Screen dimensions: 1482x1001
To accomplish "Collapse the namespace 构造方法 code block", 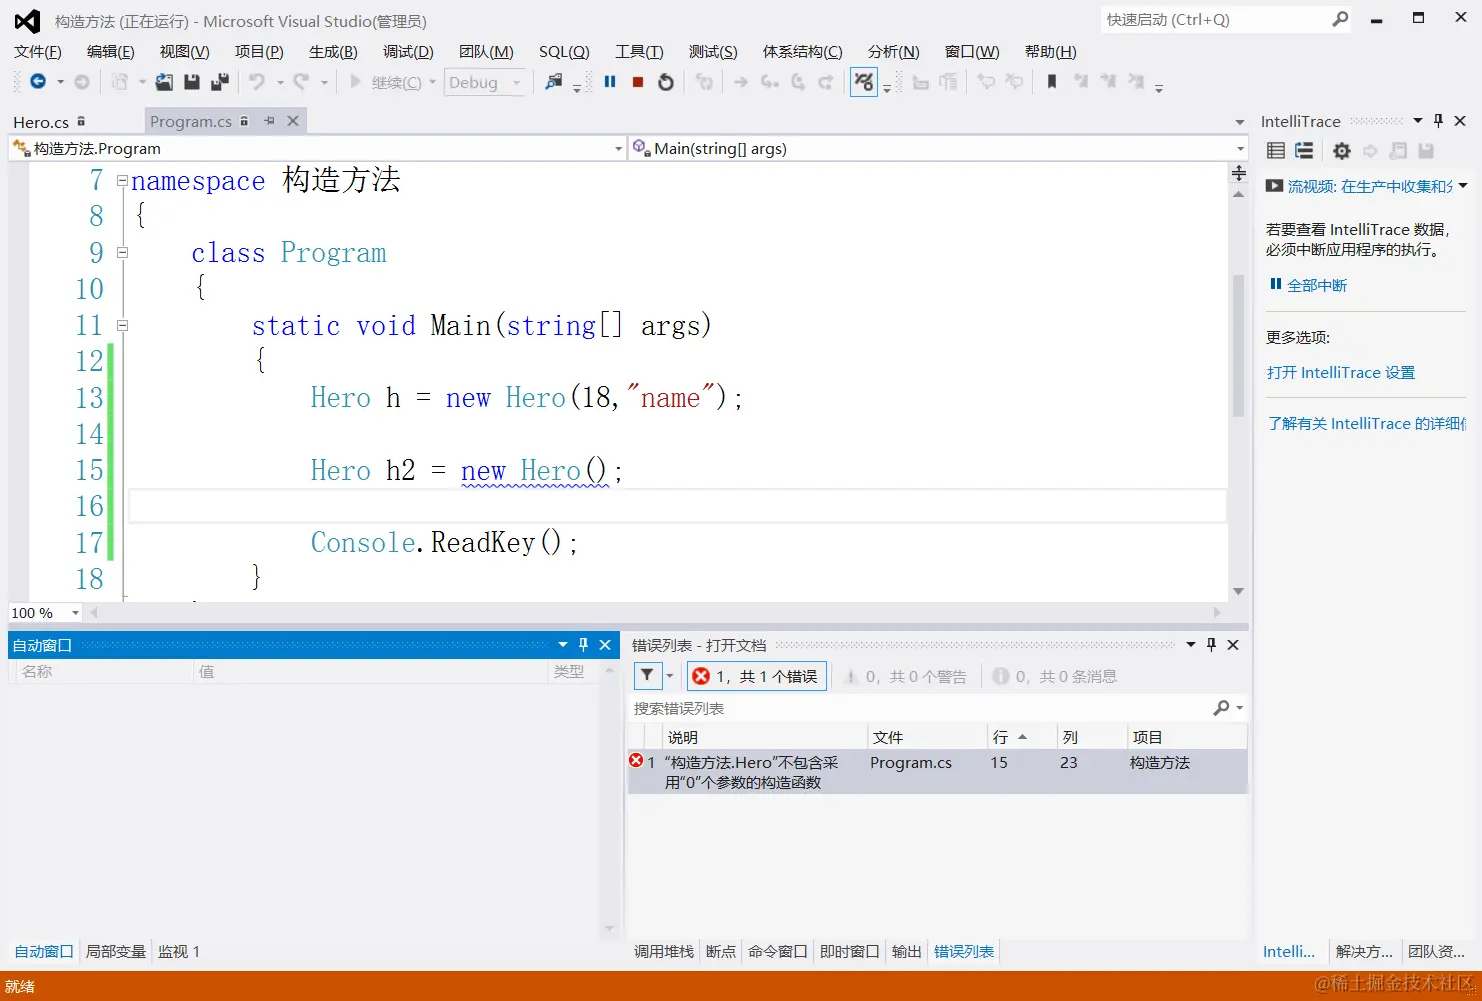I will point(122,181).
